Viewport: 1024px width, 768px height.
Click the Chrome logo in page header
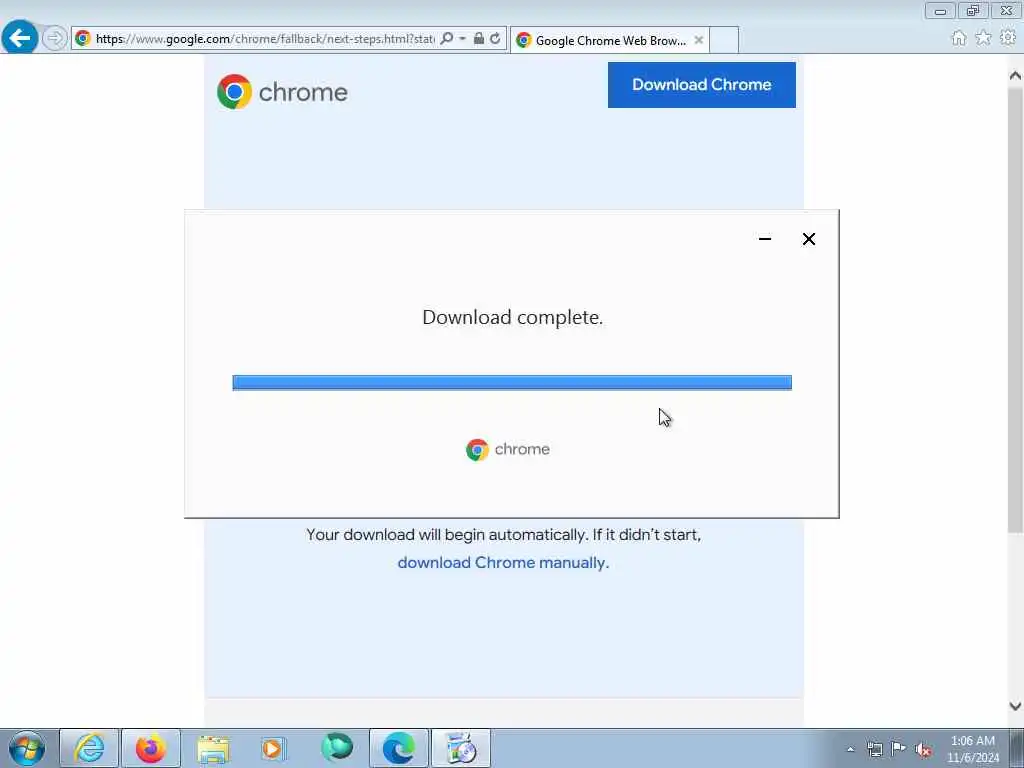(282, 92)
